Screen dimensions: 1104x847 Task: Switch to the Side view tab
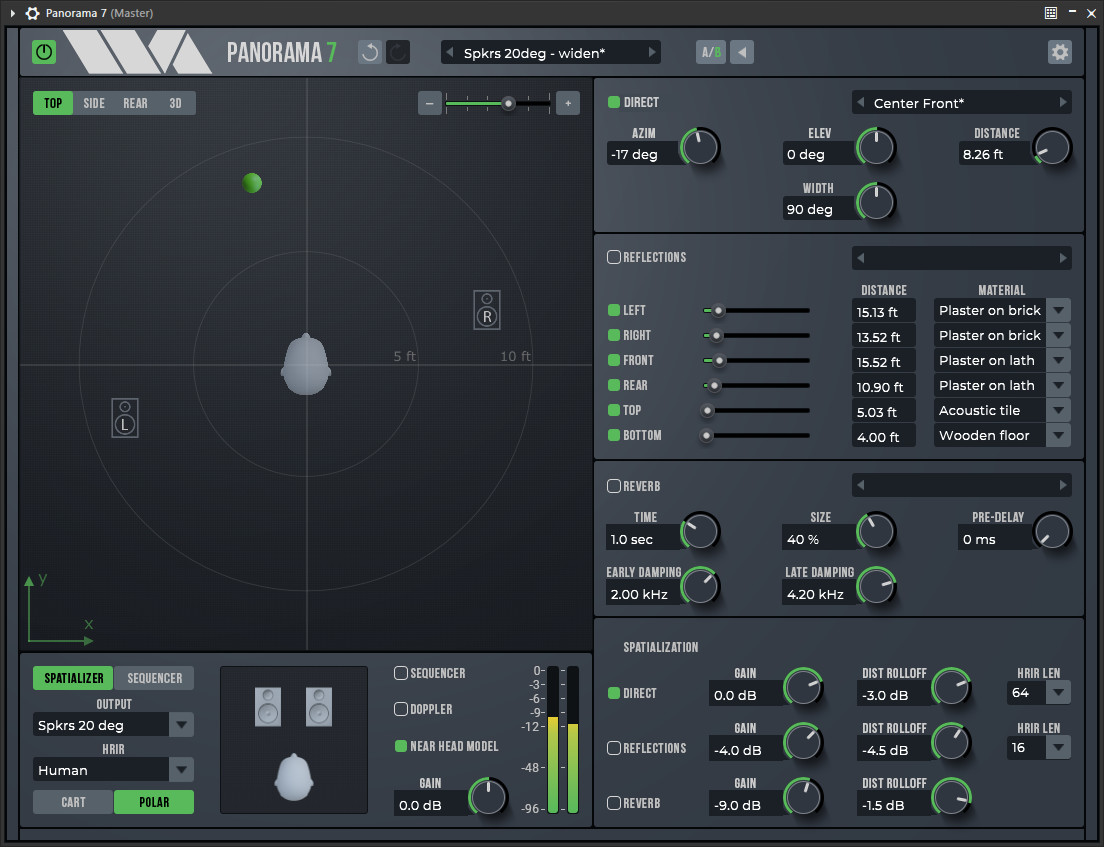(x=94, y=103)
